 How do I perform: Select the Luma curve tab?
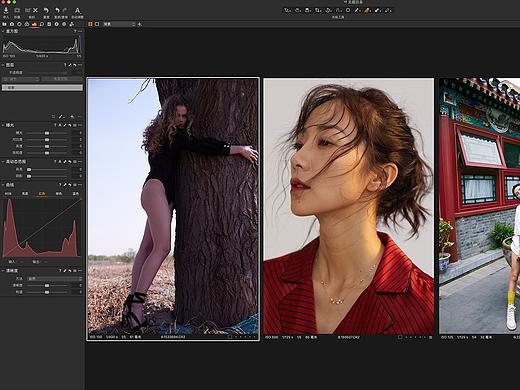point(25,193)
